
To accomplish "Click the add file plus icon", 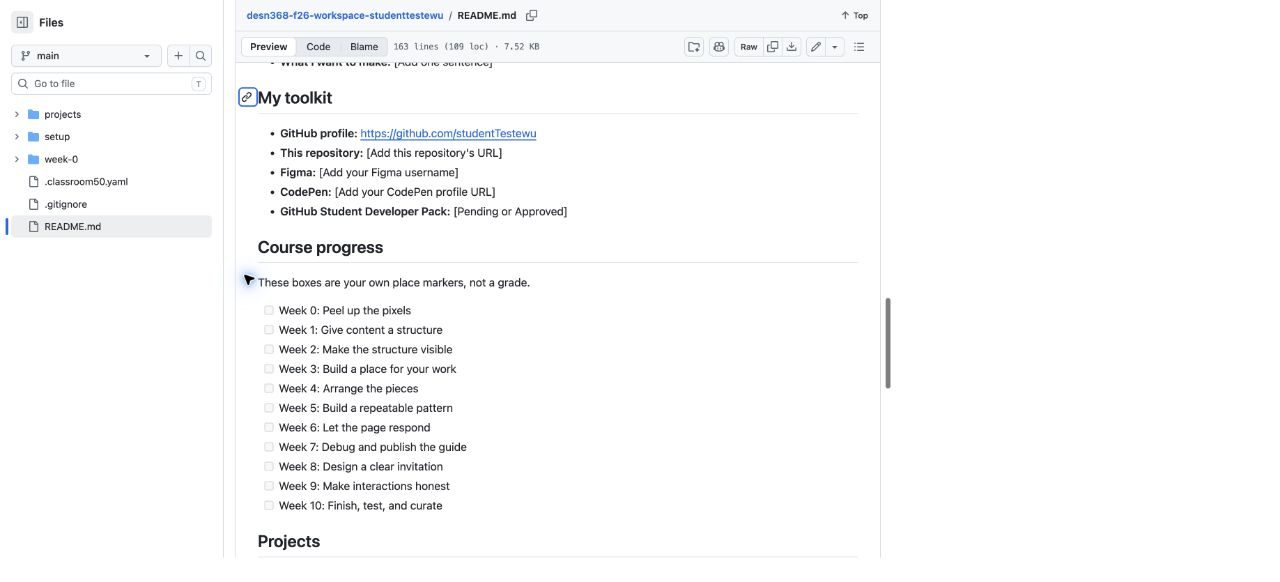I will (x=178, y=56).
